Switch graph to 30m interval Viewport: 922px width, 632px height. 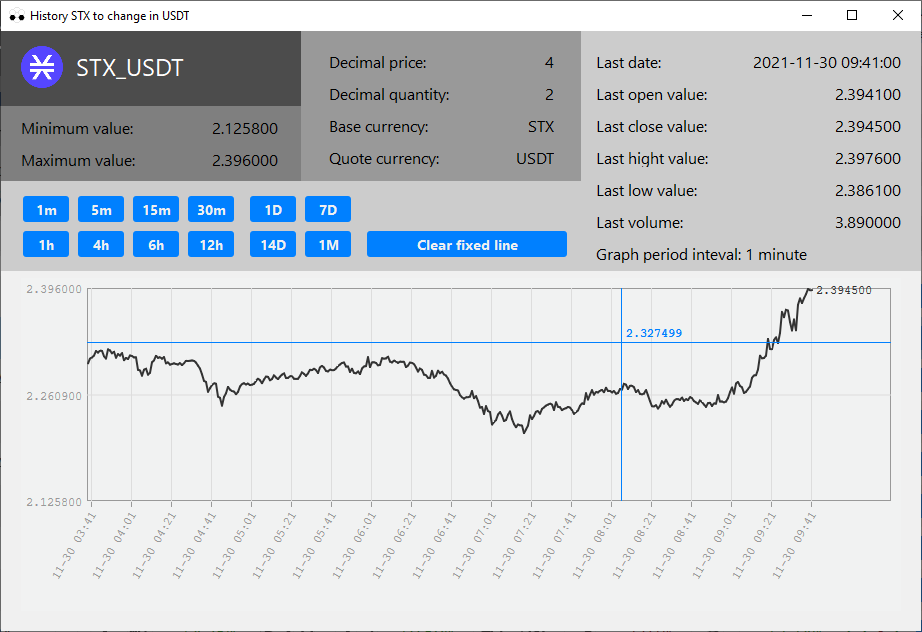pyautogui.click(x=211, y=209)
